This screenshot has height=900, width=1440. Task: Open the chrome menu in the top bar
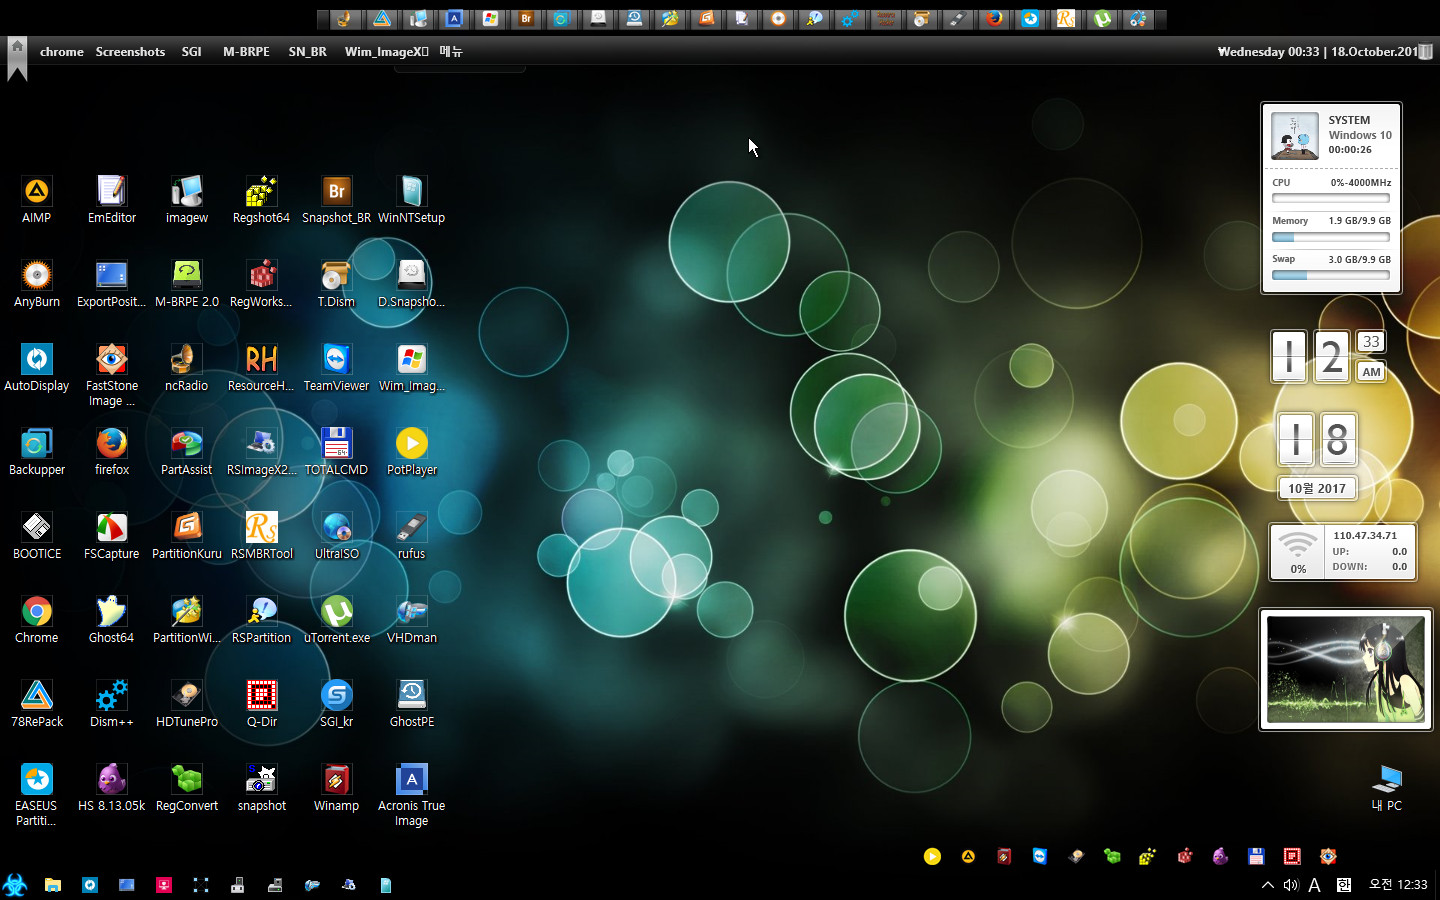[x=62, y=52]
